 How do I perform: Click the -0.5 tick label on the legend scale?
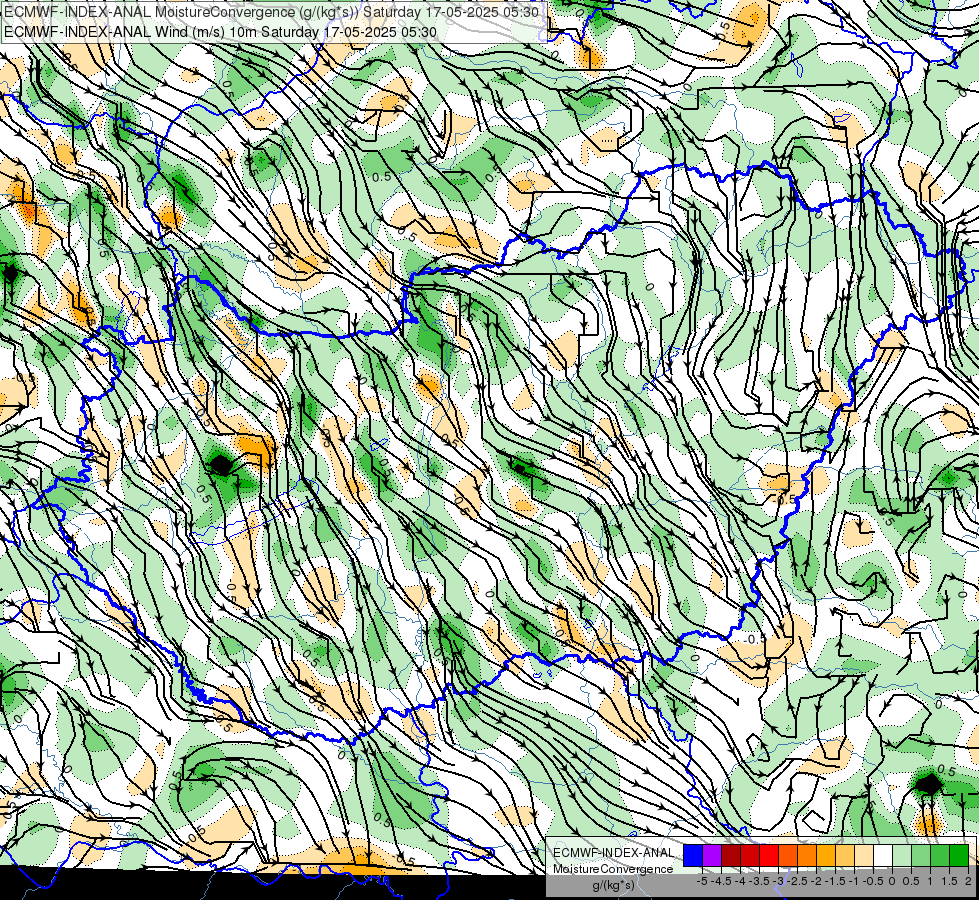pyautogui.click(x=873, y=881)
